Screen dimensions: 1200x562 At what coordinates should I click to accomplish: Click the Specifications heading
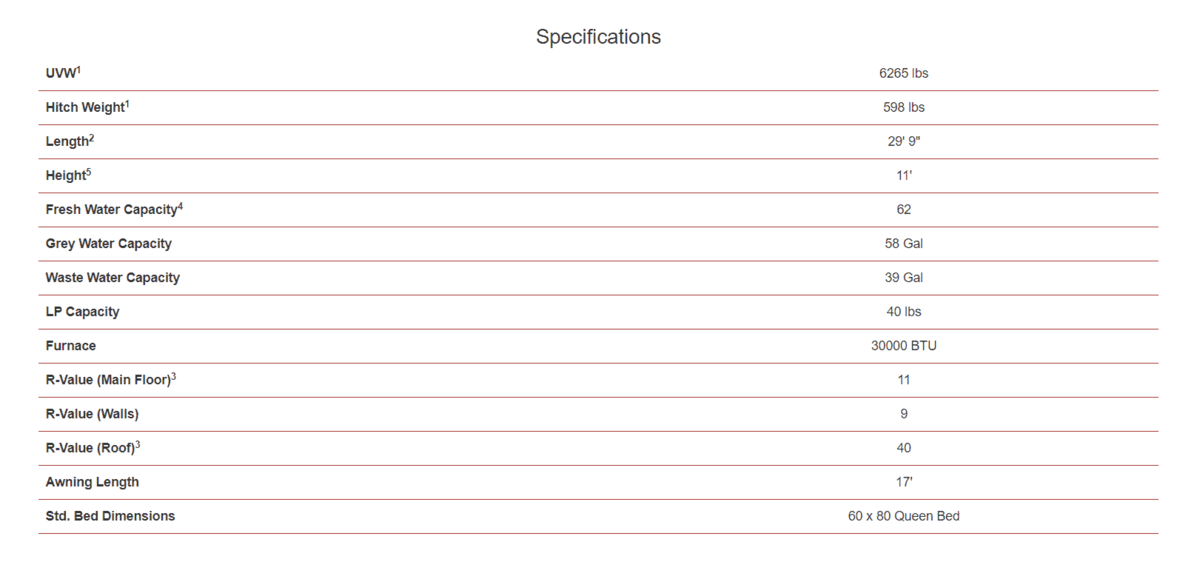598,37
